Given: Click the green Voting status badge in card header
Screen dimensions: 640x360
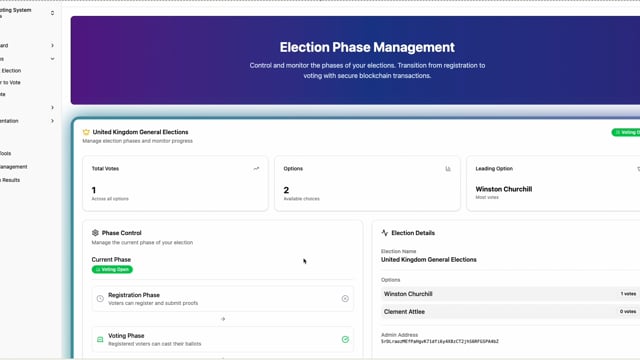Looking at the screenshot, I should tap(626, 132).
